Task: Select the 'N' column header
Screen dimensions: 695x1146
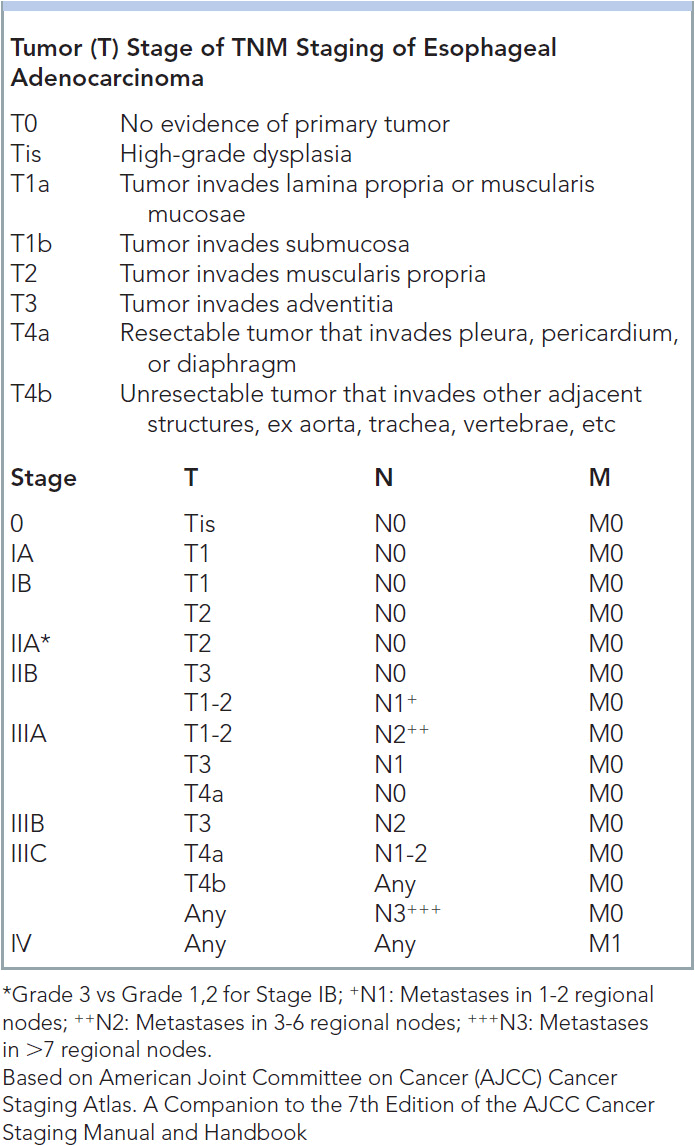Action: pyautogui.click(x=383, y=478)
